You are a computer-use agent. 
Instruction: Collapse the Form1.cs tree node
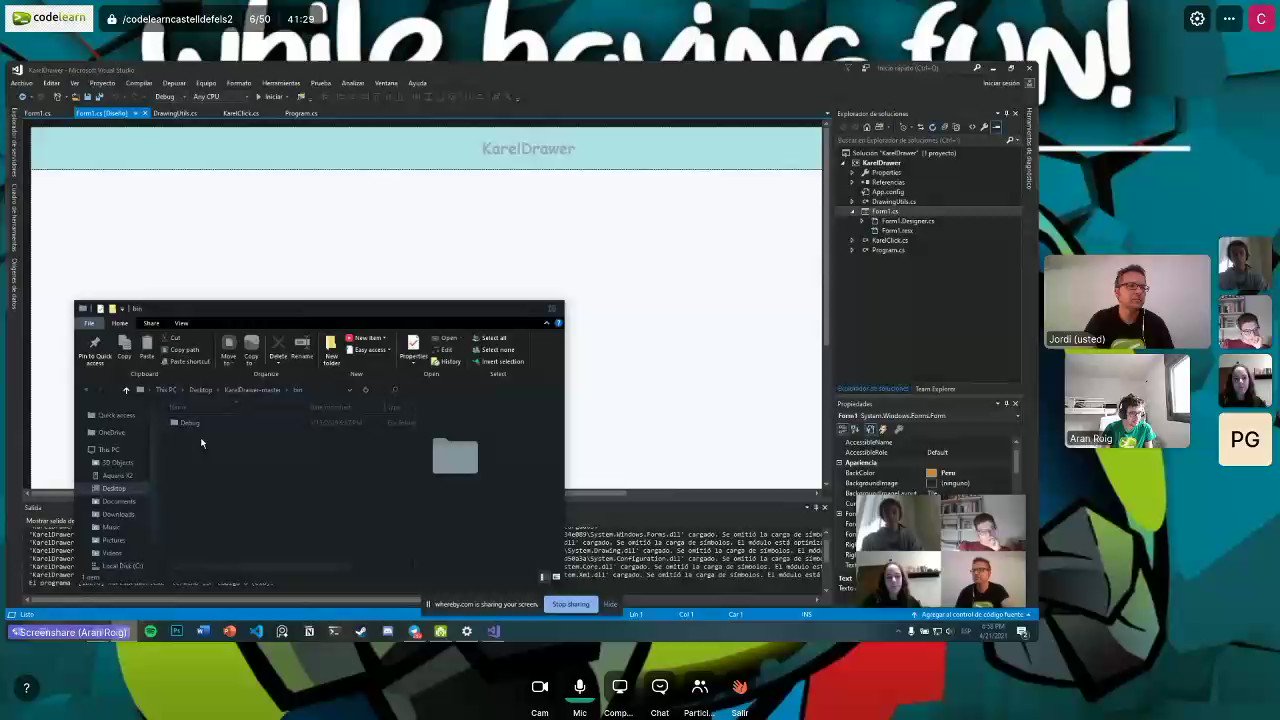pos(852,211)
